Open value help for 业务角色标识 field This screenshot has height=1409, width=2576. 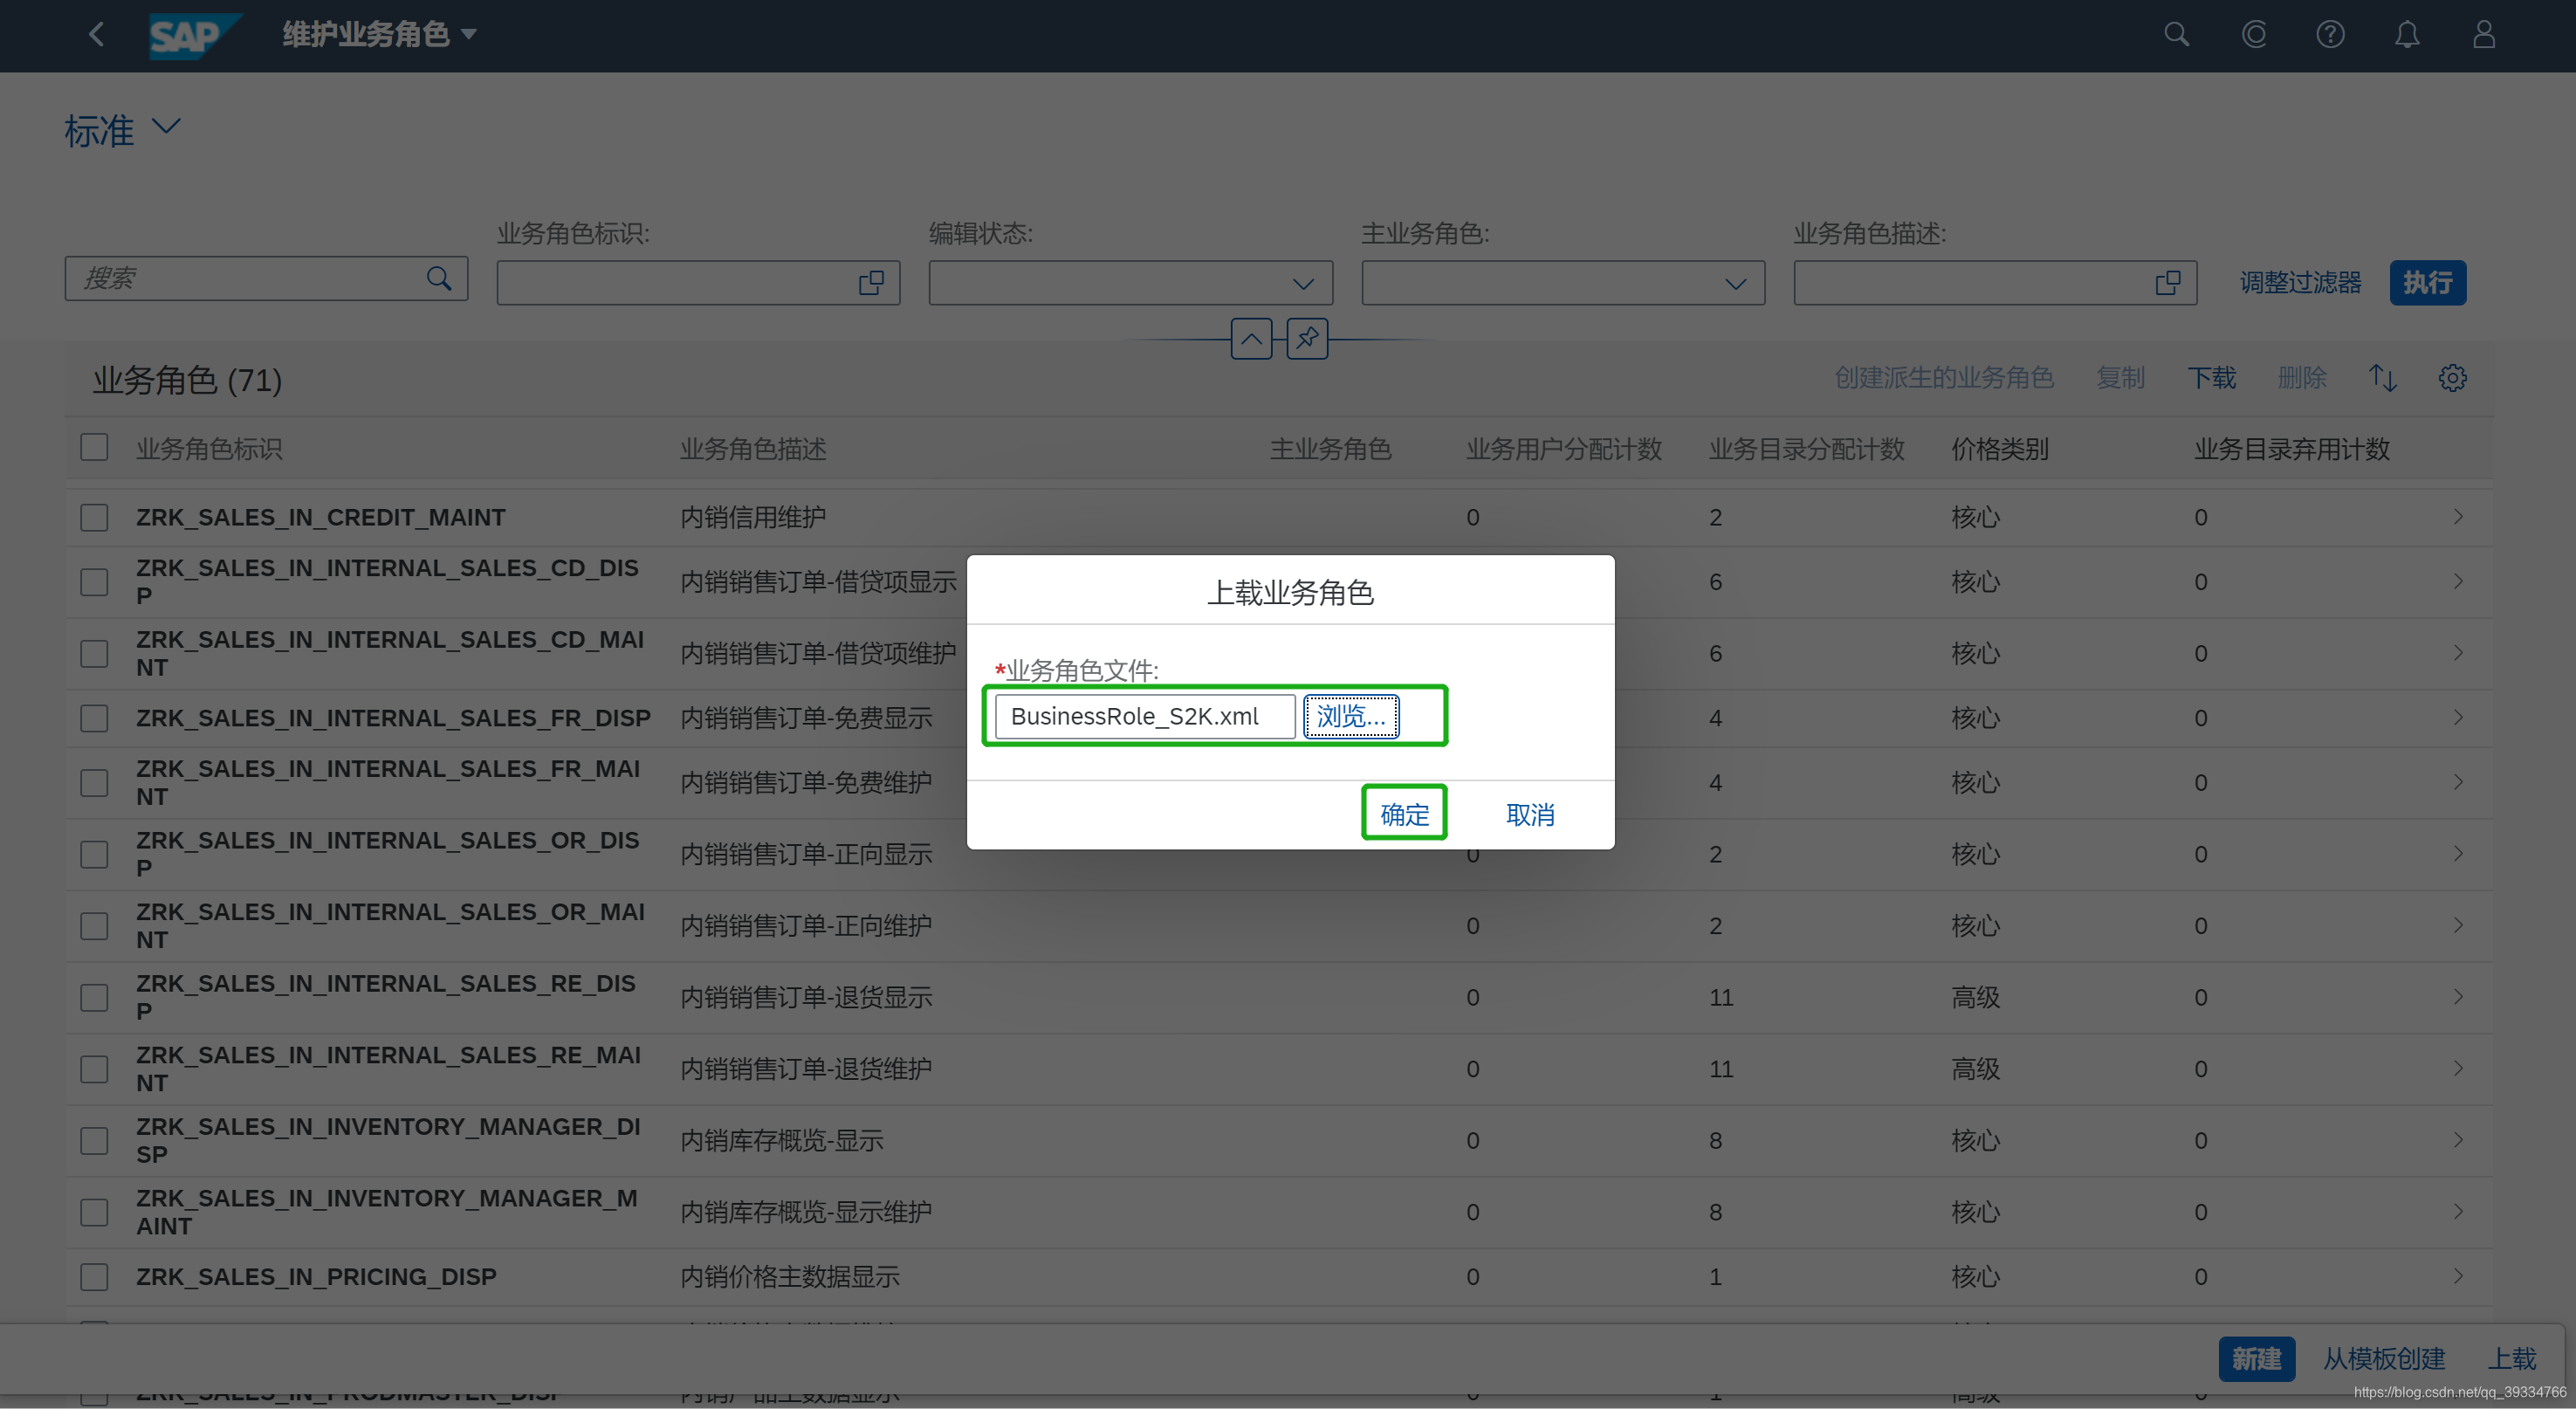coord(871,283)
